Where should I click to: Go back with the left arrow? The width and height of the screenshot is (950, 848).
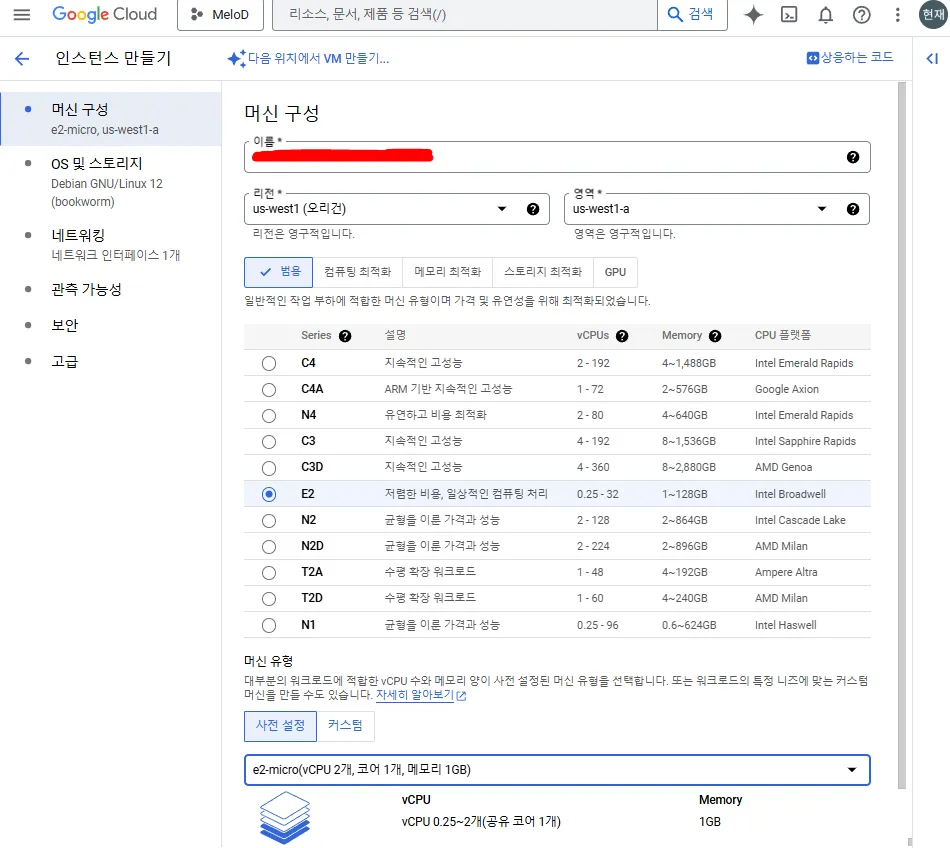(x=22, y=58)
